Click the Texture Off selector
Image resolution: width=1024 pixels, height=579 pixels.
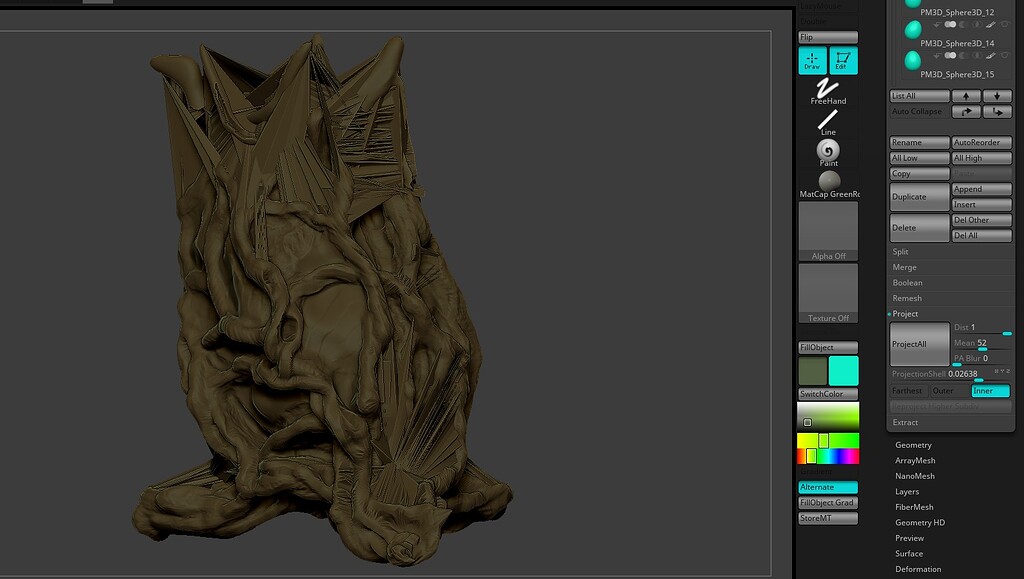[x=827, y=292]
